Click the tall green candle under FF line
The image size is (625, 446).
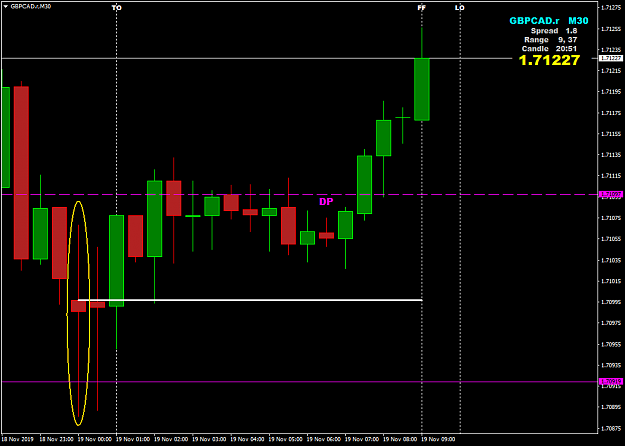click(422, 89)
